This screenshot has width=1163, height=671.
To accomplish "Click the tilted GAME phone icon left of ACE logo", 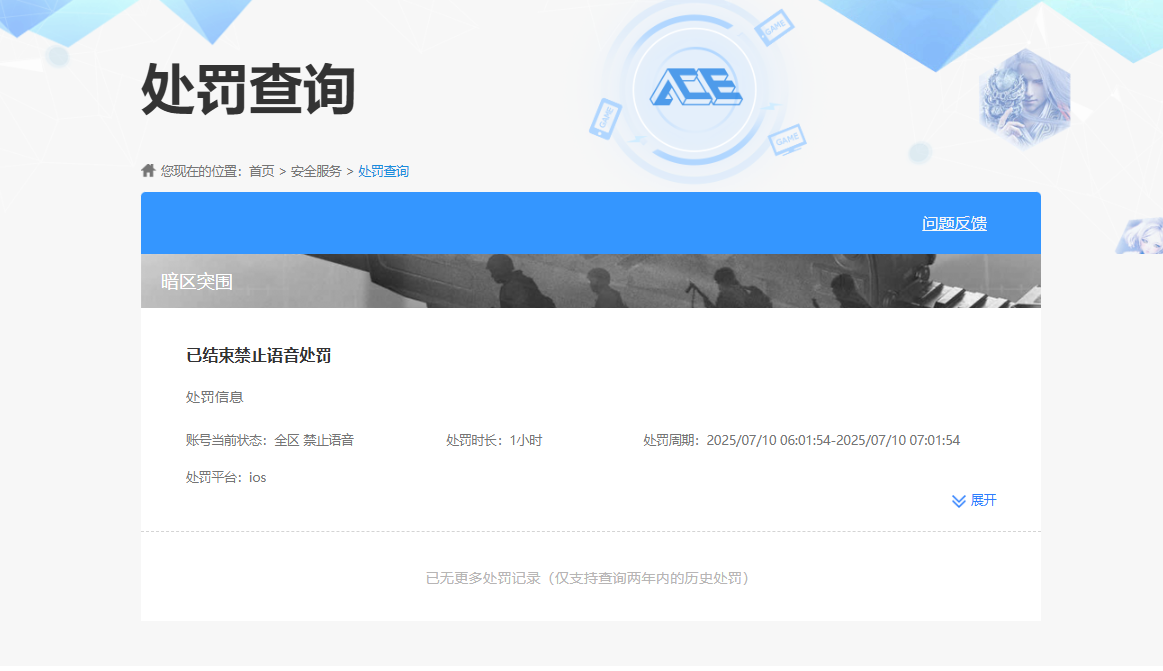I will pyautogui.click(x=606, y=120).
